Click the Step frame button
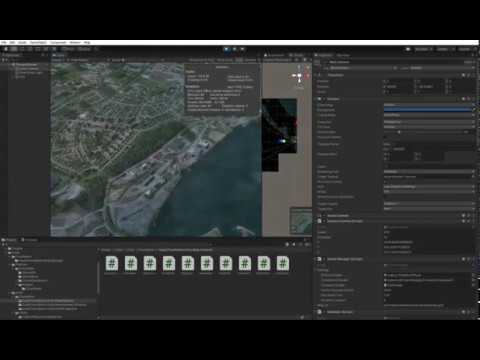Image resolution: width=480 pixels, height=360 pixels. click(243, 49)
